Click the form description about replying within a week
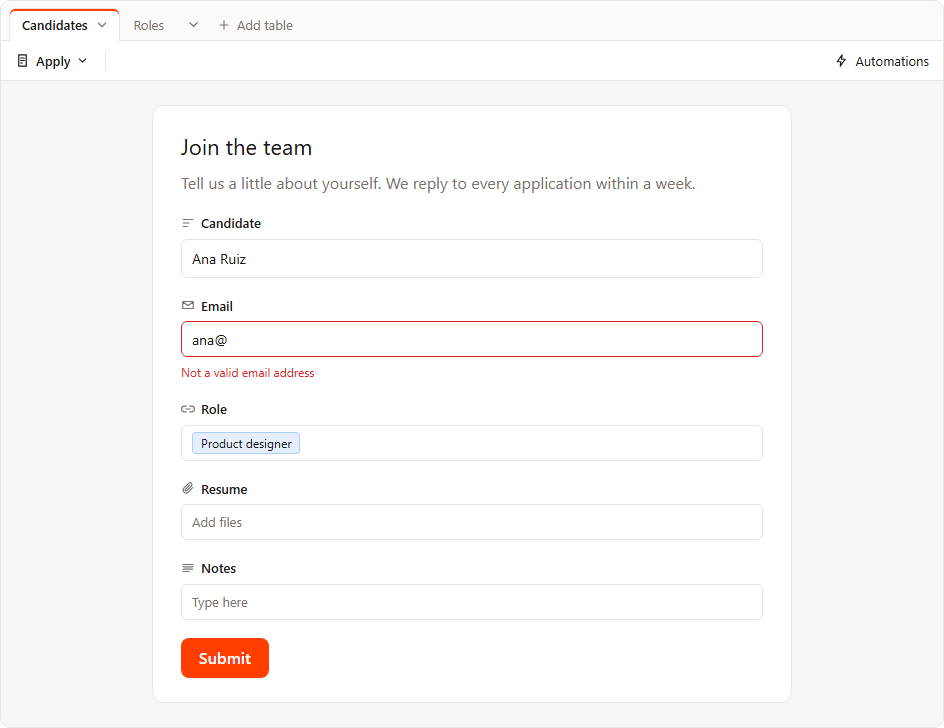Image resolution: width=944 pixels, height=728 pixels. 438,184
